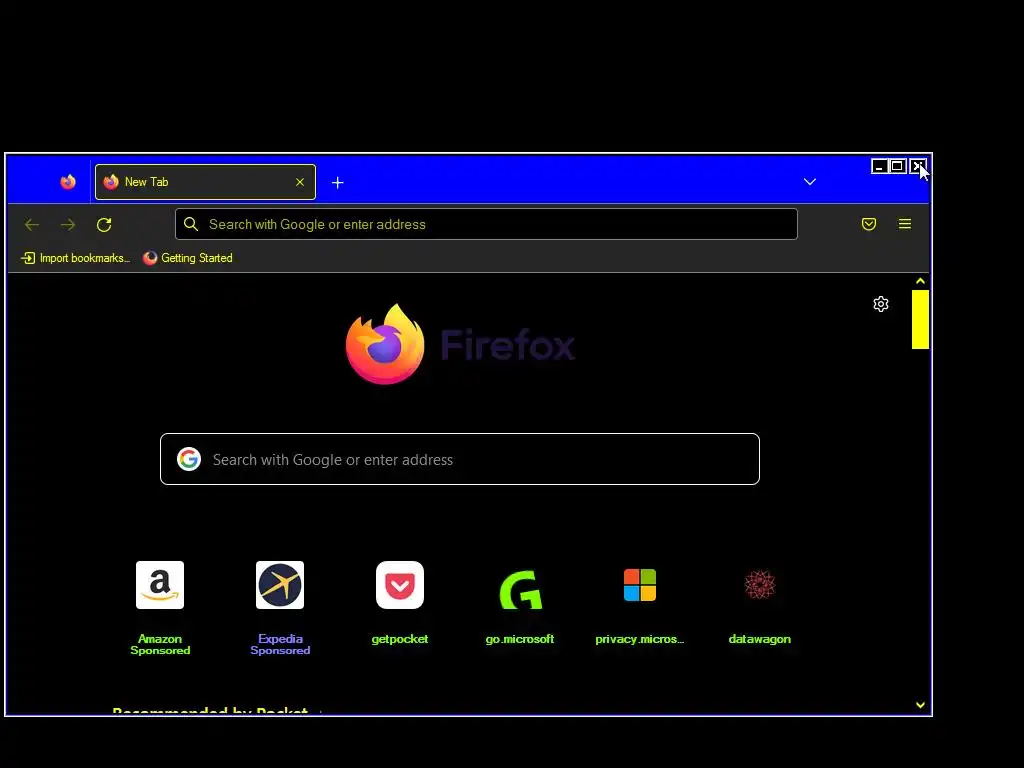
Task: Minimize the Firefox window
Action: tap(880, 167)
